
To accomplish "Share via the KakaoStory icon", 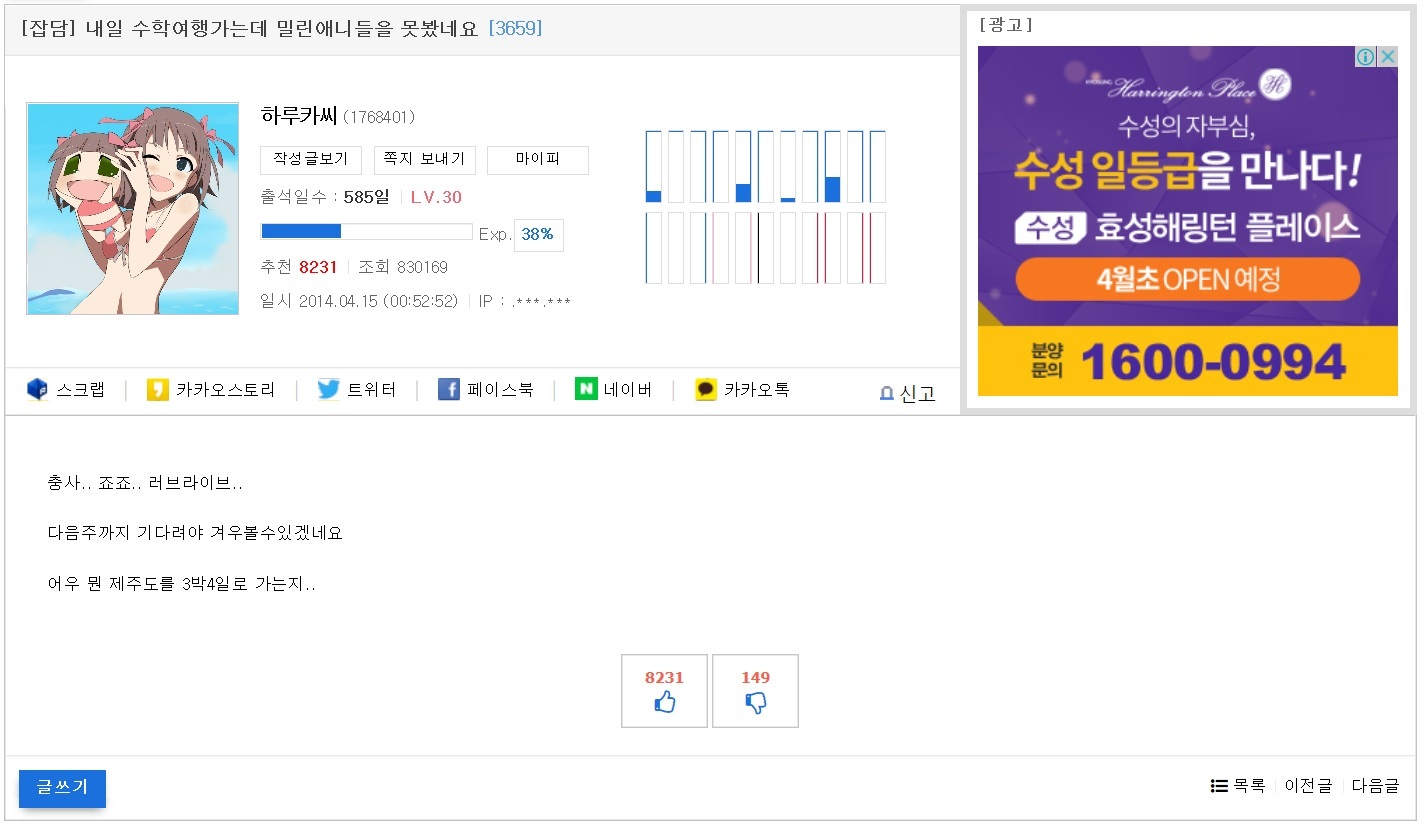I will pyautogui.click(x=157, y=390).
